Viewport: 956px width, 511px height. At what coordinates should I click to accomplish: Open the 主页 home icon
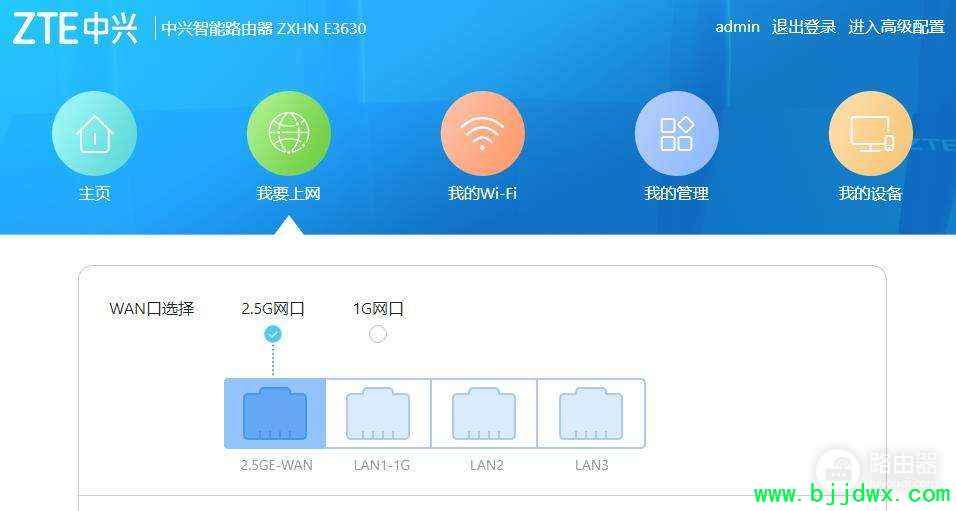click(95, 134)
